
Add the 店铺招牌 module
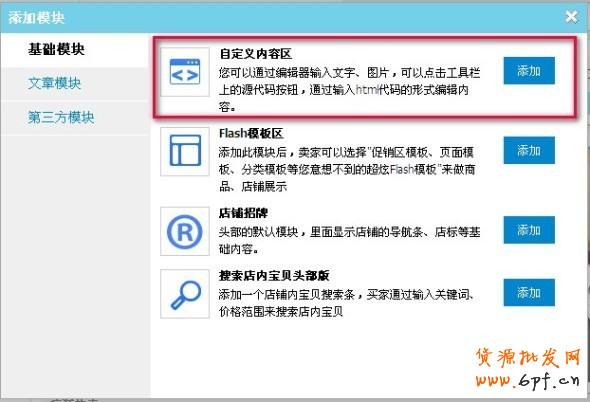529,230
